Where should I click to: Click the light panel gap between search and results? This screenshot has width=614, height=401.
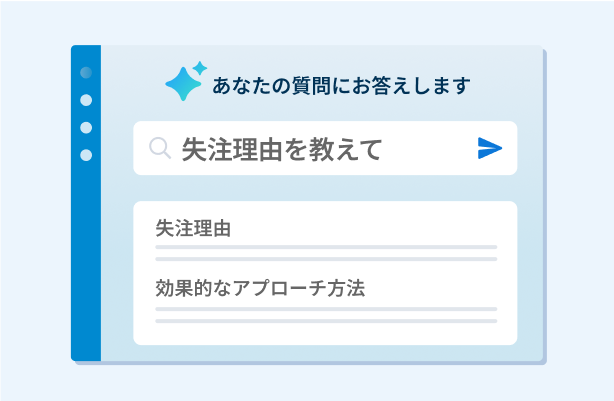[x=325, y=188]
